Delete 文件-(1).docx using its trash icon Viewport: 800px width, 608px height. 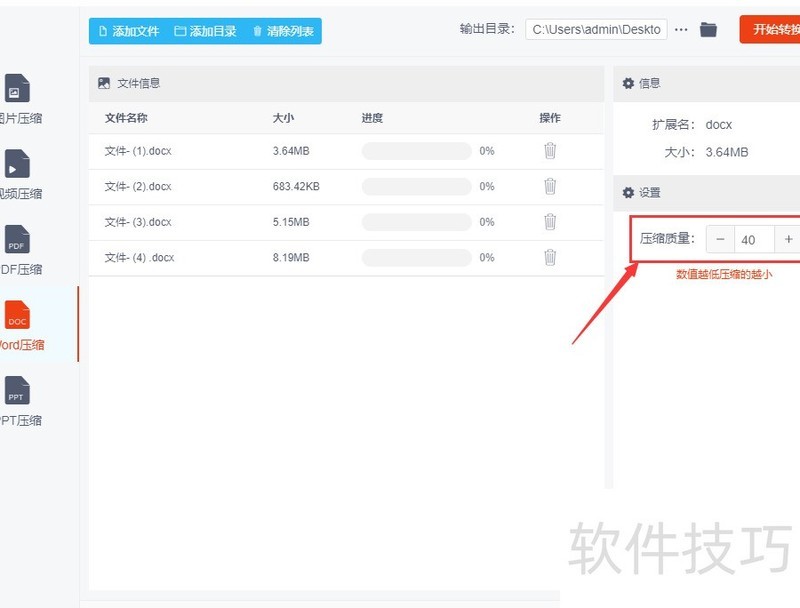[549, 151]
